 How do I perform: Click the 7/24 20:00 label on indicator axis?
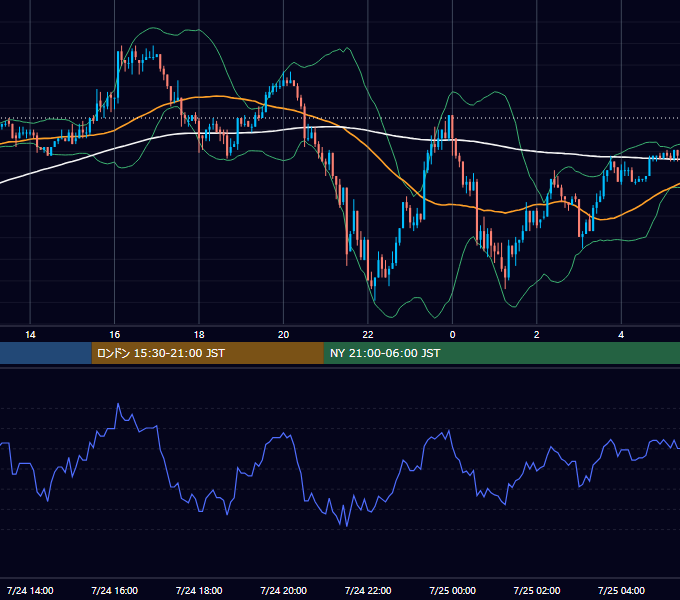[283, 590]
